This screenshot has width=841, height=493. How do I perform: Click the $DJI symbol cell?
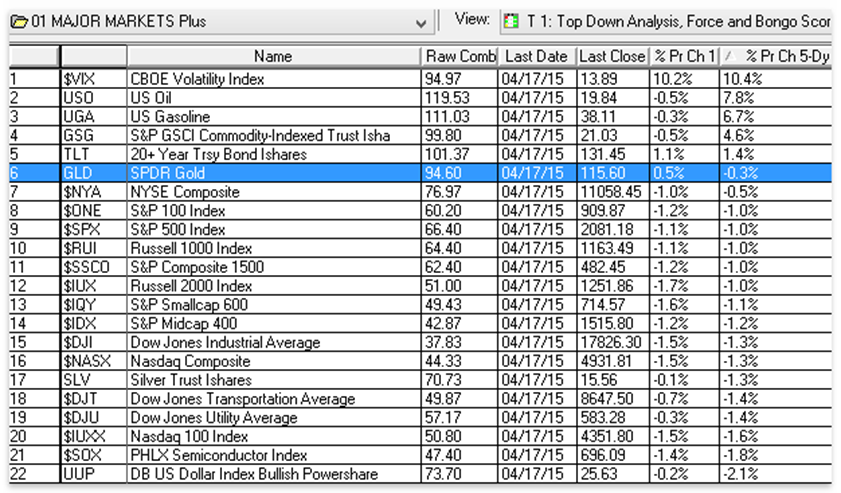(x=94, y=342)
